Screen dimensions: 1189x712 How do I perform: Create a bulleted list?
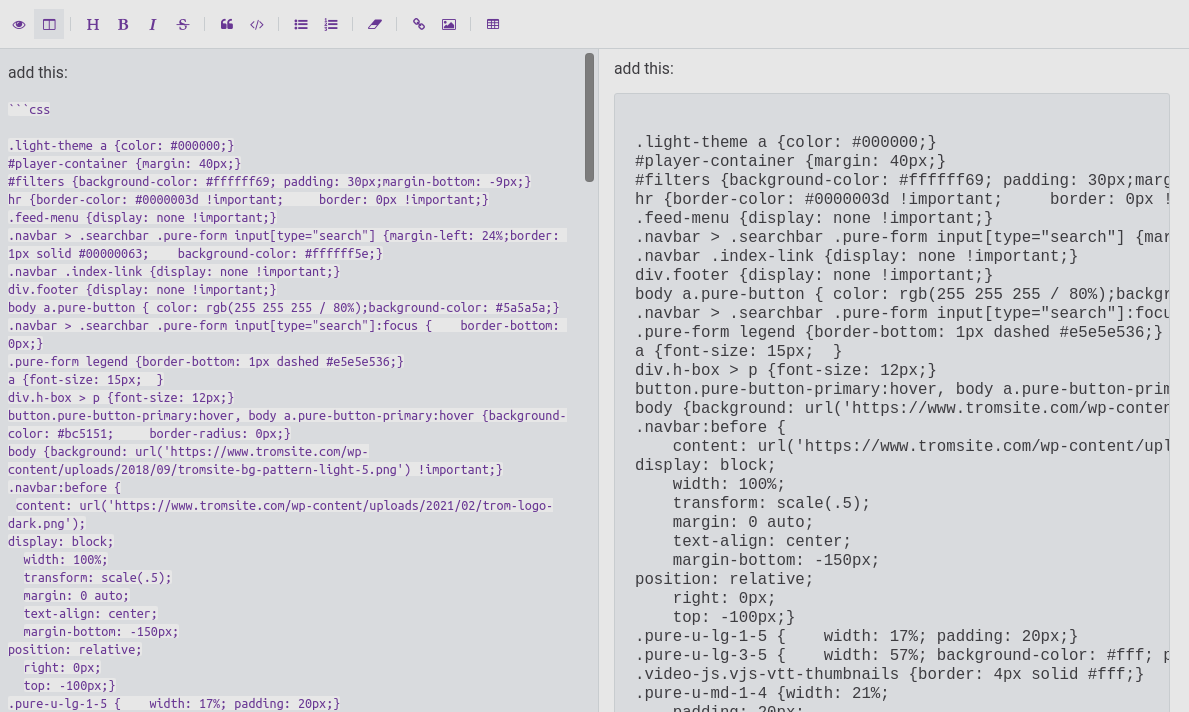(301, 24)
